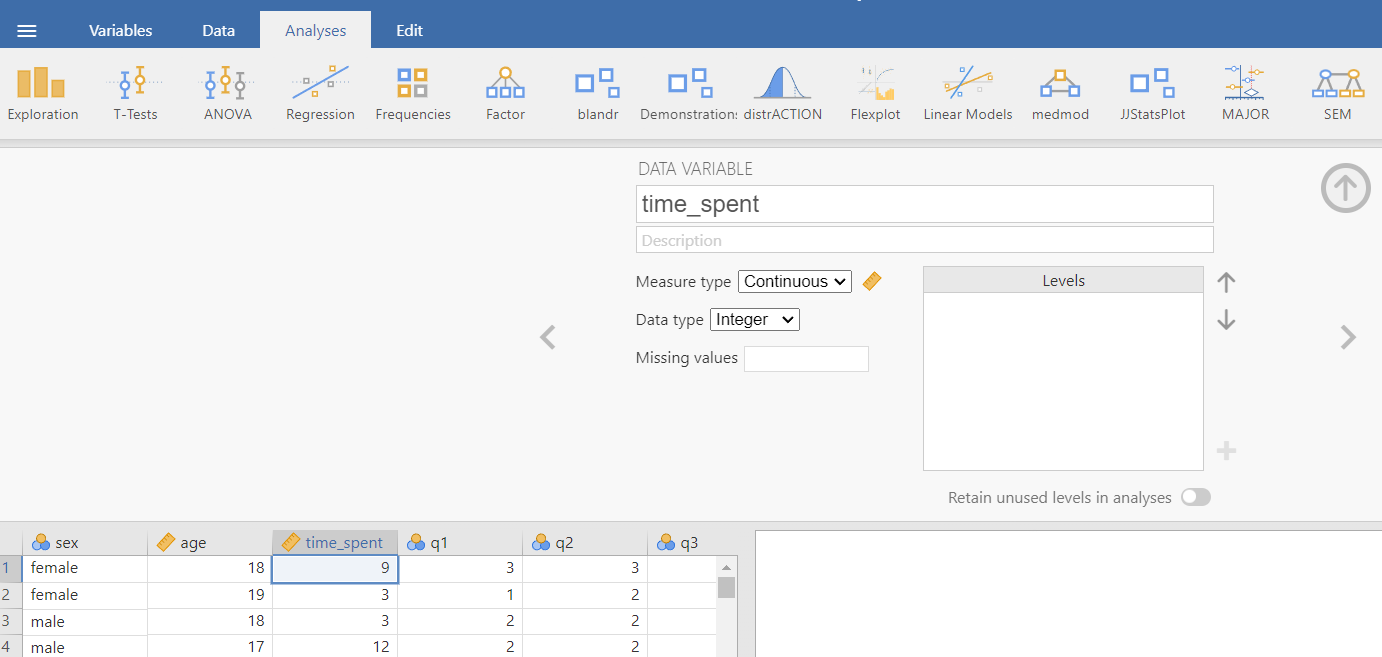Image resolution: width=1382 pixels, height=657 pixels.
Task: Toggle Retain unused levels in analyses
Action: [x=1195, y=497]
